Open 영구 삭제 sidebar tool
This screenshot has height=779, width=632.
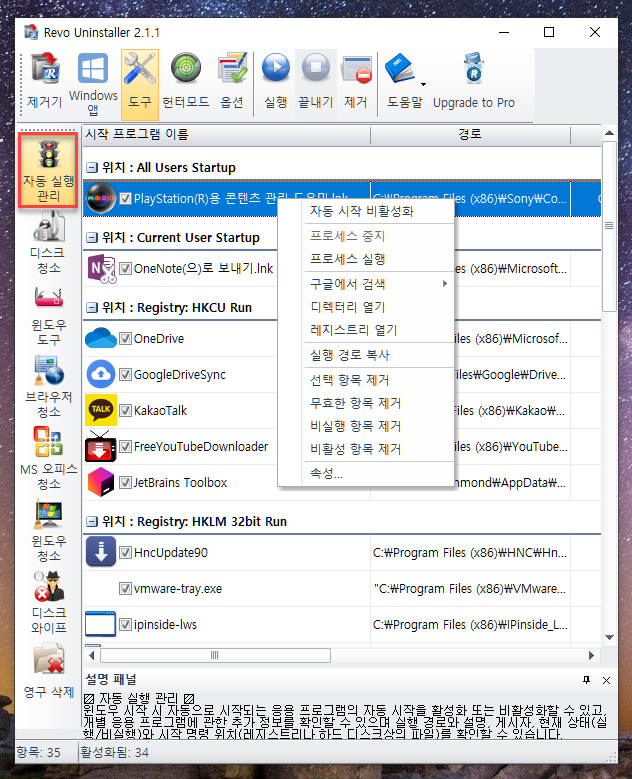(48, 671)
